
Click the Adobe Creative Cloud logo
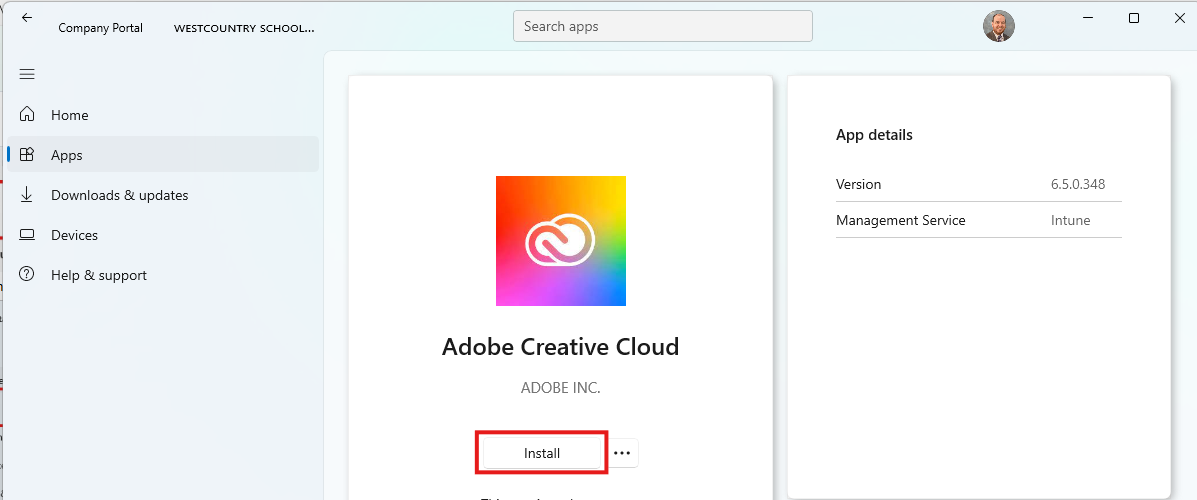pyautogui.click(x=560, y=241)
